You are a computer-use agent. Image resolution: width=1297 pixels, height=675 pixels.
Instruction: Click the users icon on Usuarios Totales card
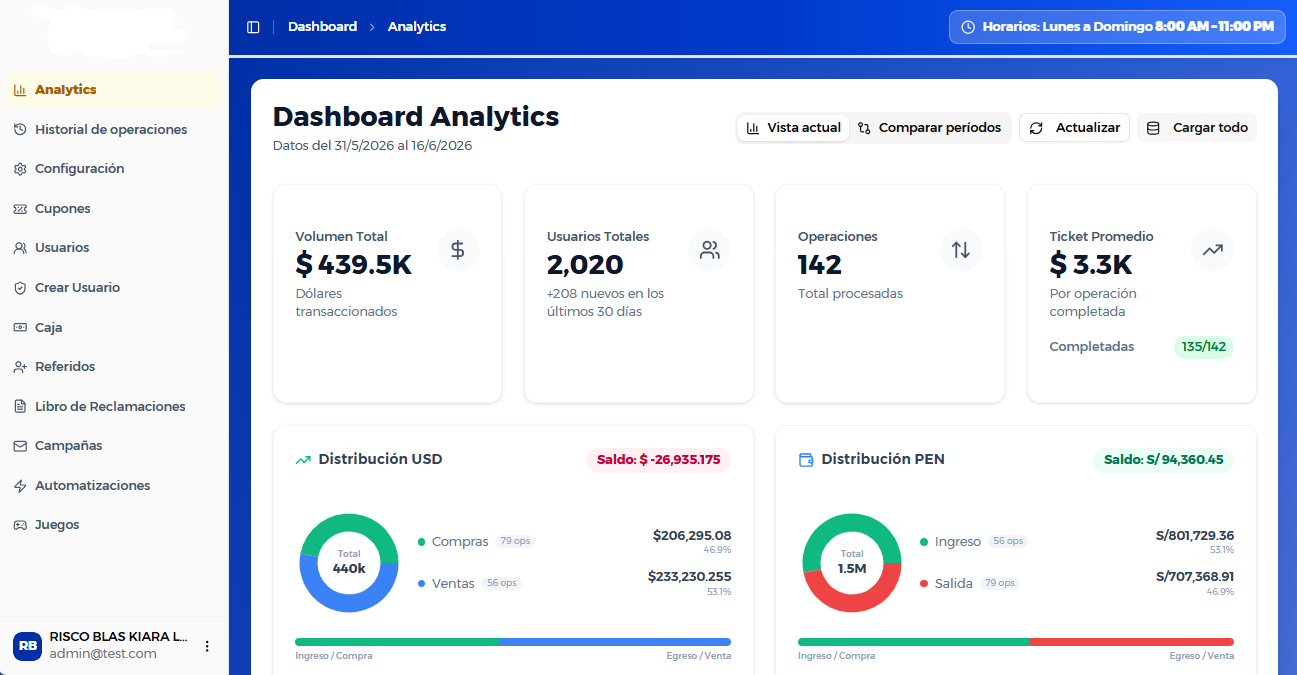point(710,250)
